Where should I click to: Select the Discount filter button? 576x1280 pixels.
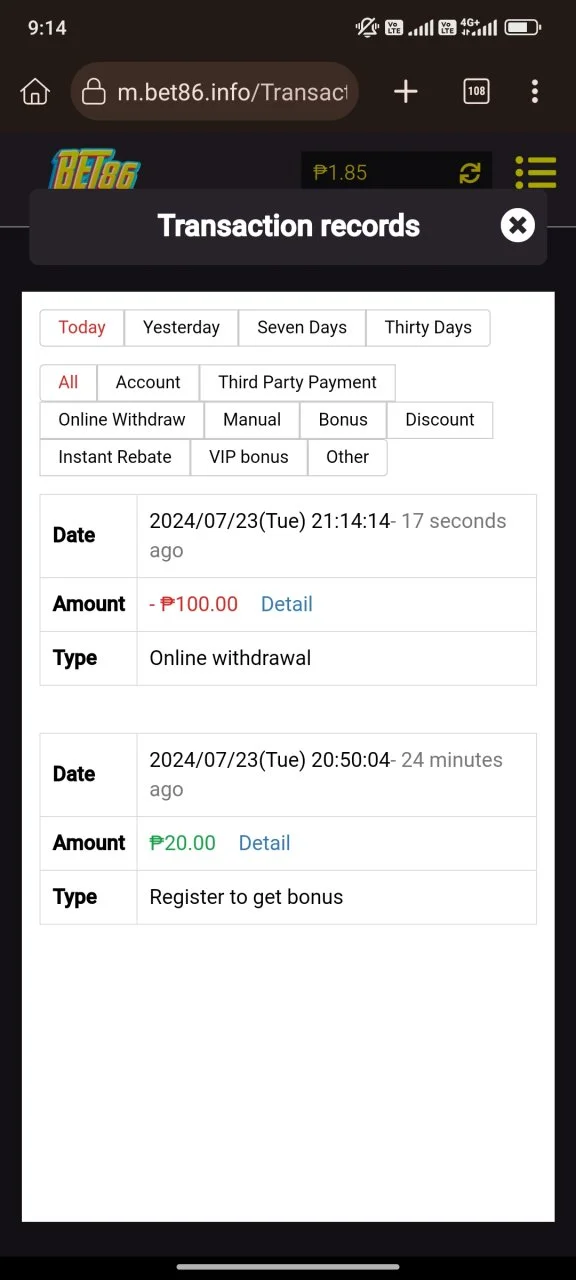click(x=440, y=420)
